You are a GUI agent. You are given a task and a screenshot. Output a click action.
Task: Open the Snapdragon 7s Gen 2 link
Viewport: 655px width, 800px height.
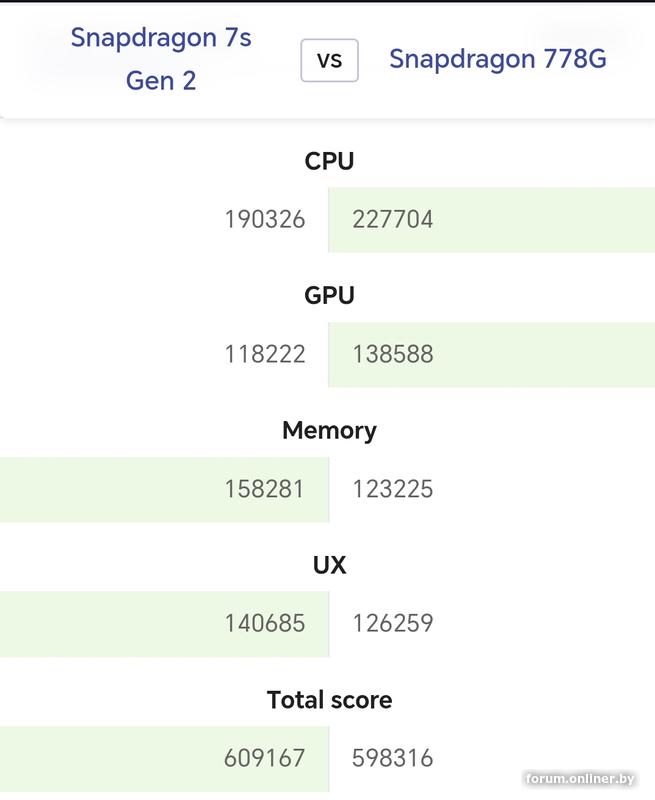point(161,59)
